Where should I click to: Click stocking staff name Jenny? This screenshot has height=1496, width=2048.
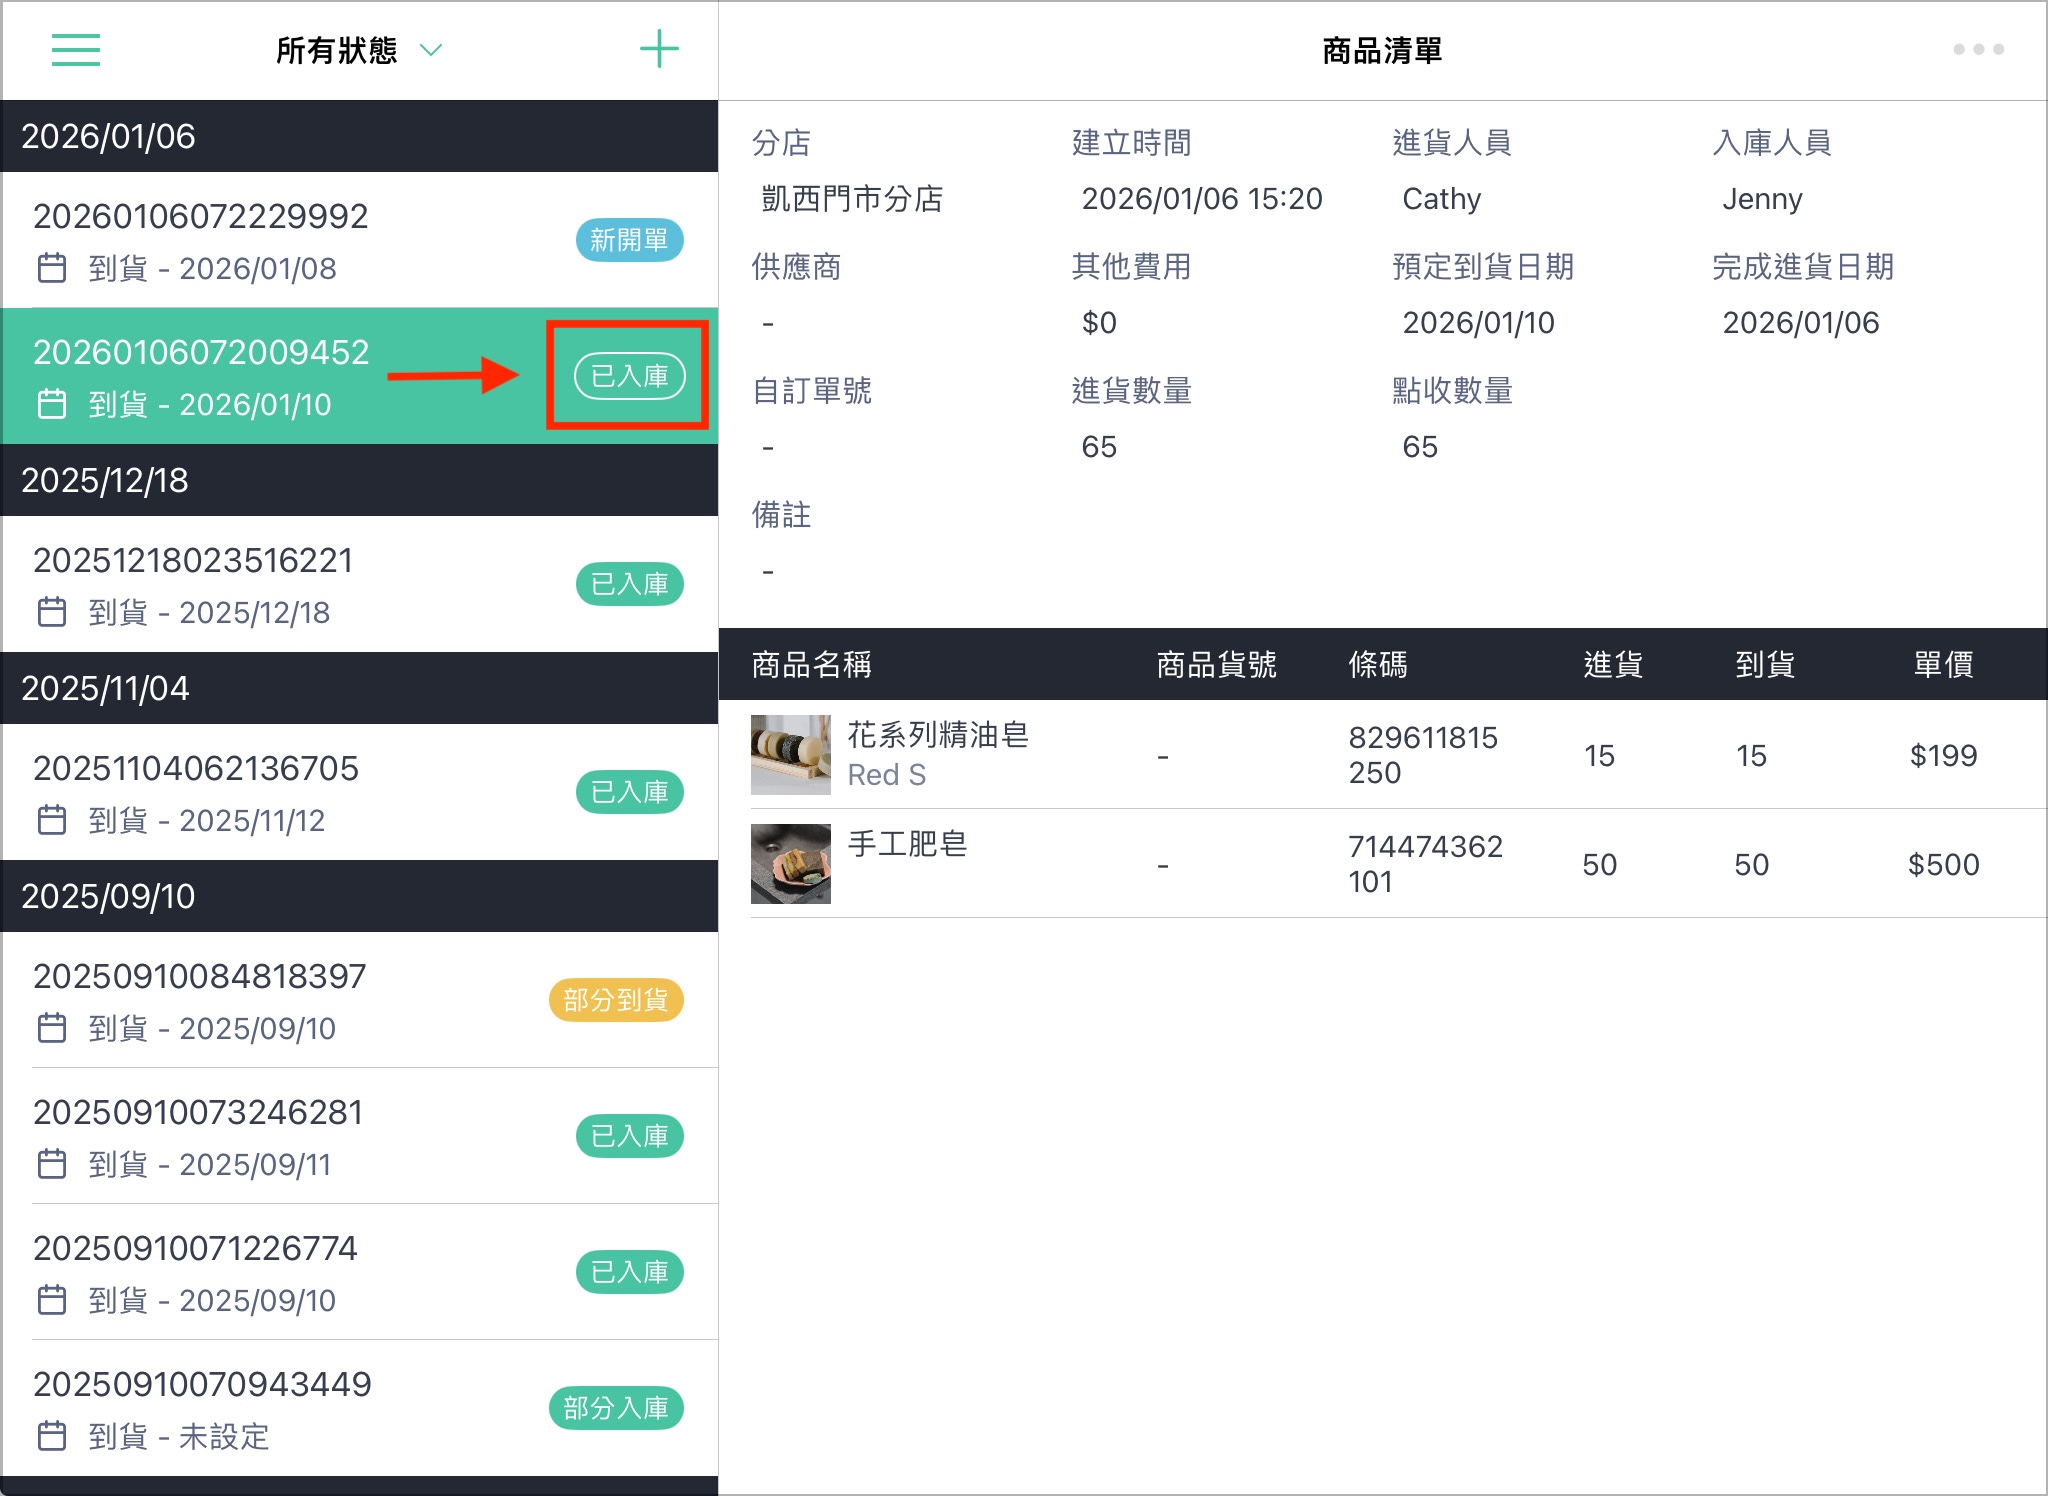point(1762,199)
